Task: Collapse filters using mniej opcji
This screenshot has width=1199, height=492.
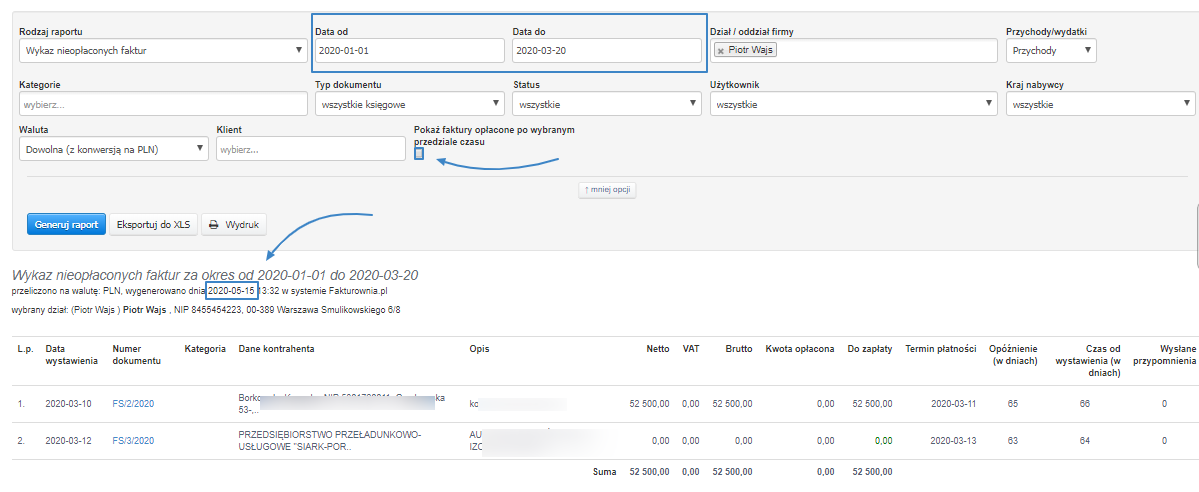Action: [x=607, y=189]
